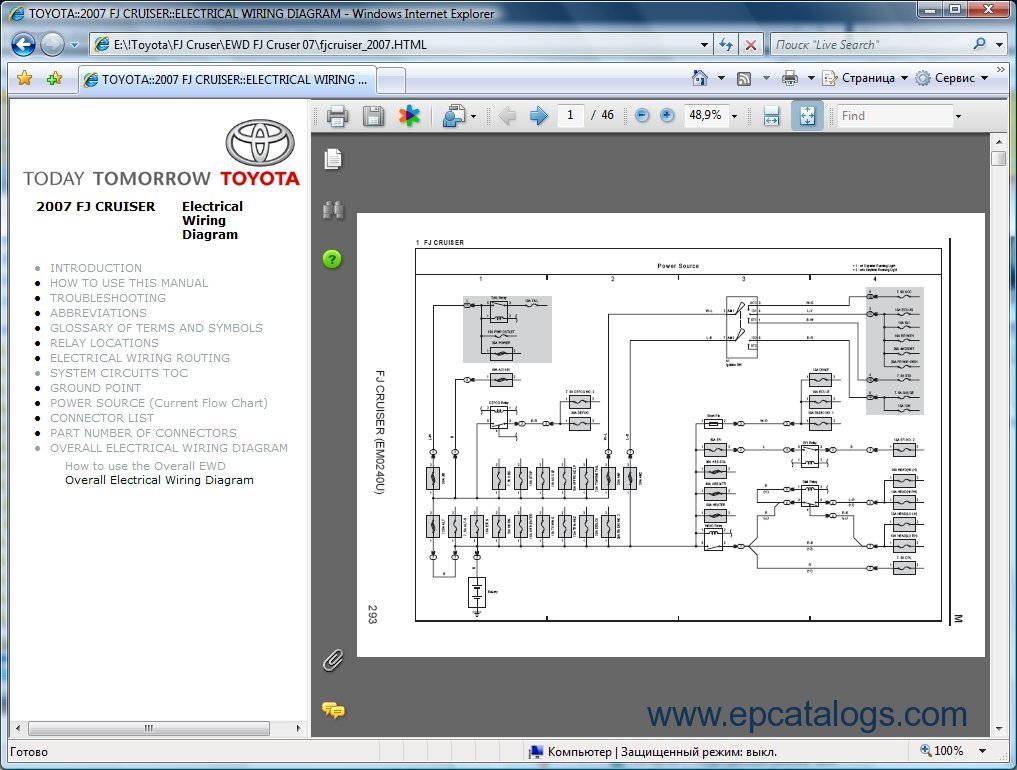Open the CONNECTOR LIST link

coord(102,418)
